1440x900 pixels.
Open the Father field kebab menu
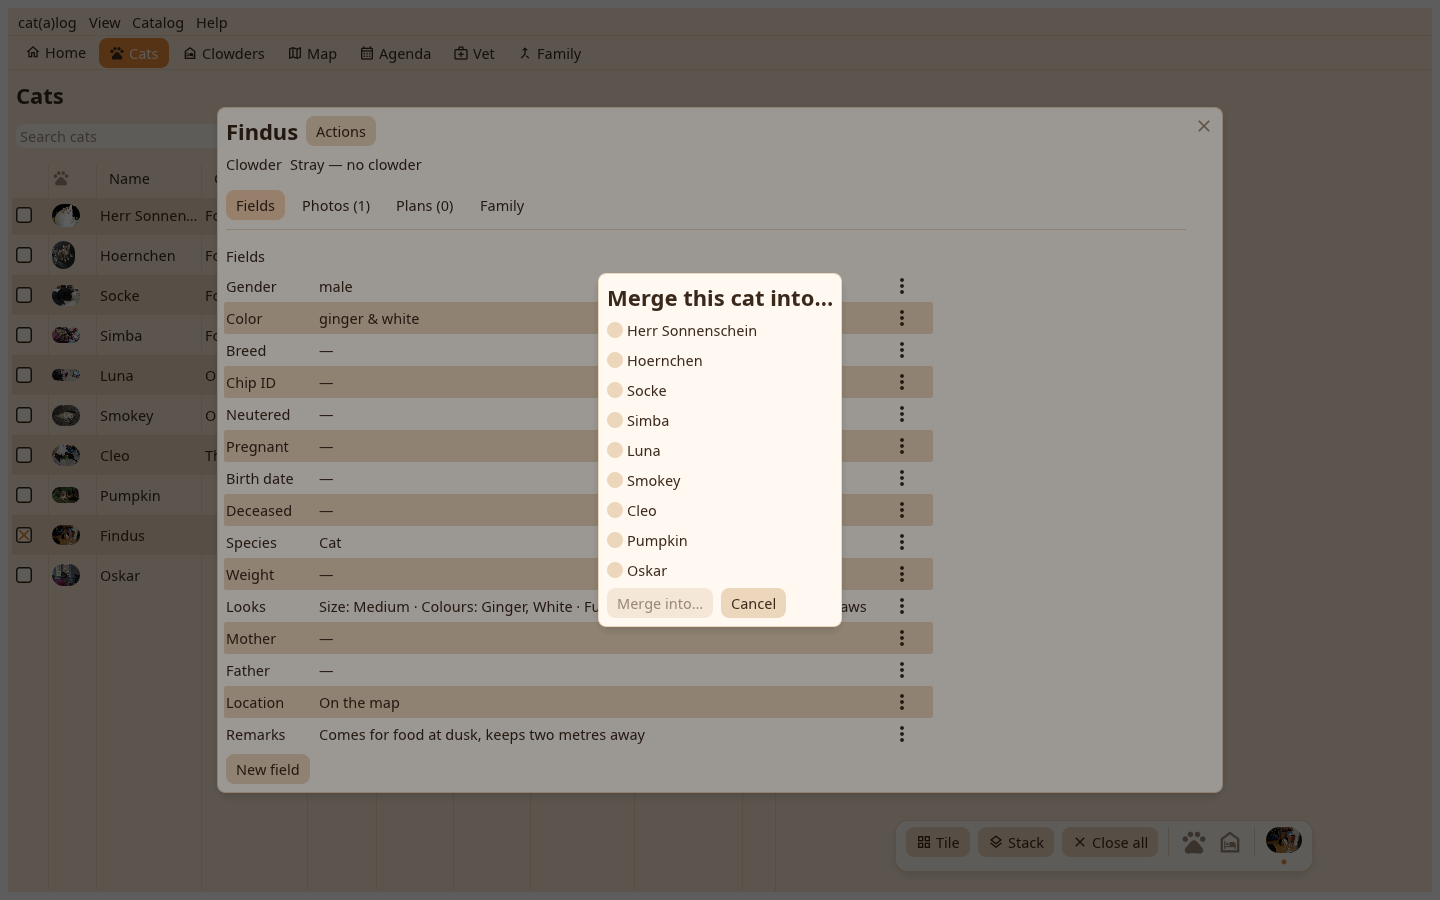pos(901,670)
